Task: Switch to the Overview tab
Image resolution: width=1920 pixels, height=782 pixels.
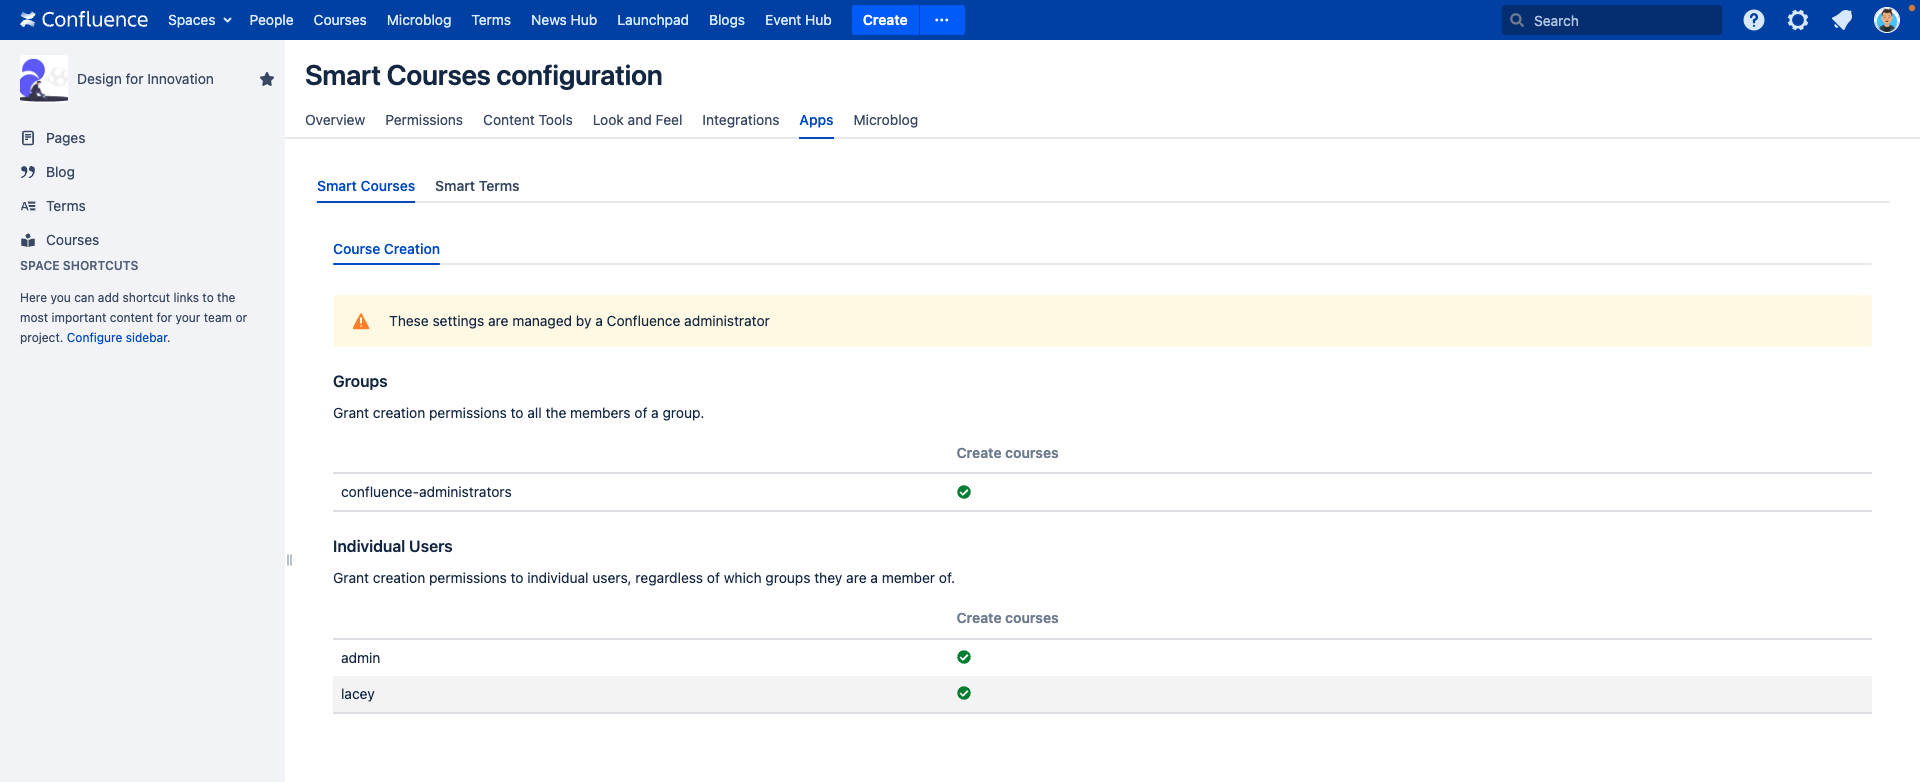Action: (x=335, y=120)
